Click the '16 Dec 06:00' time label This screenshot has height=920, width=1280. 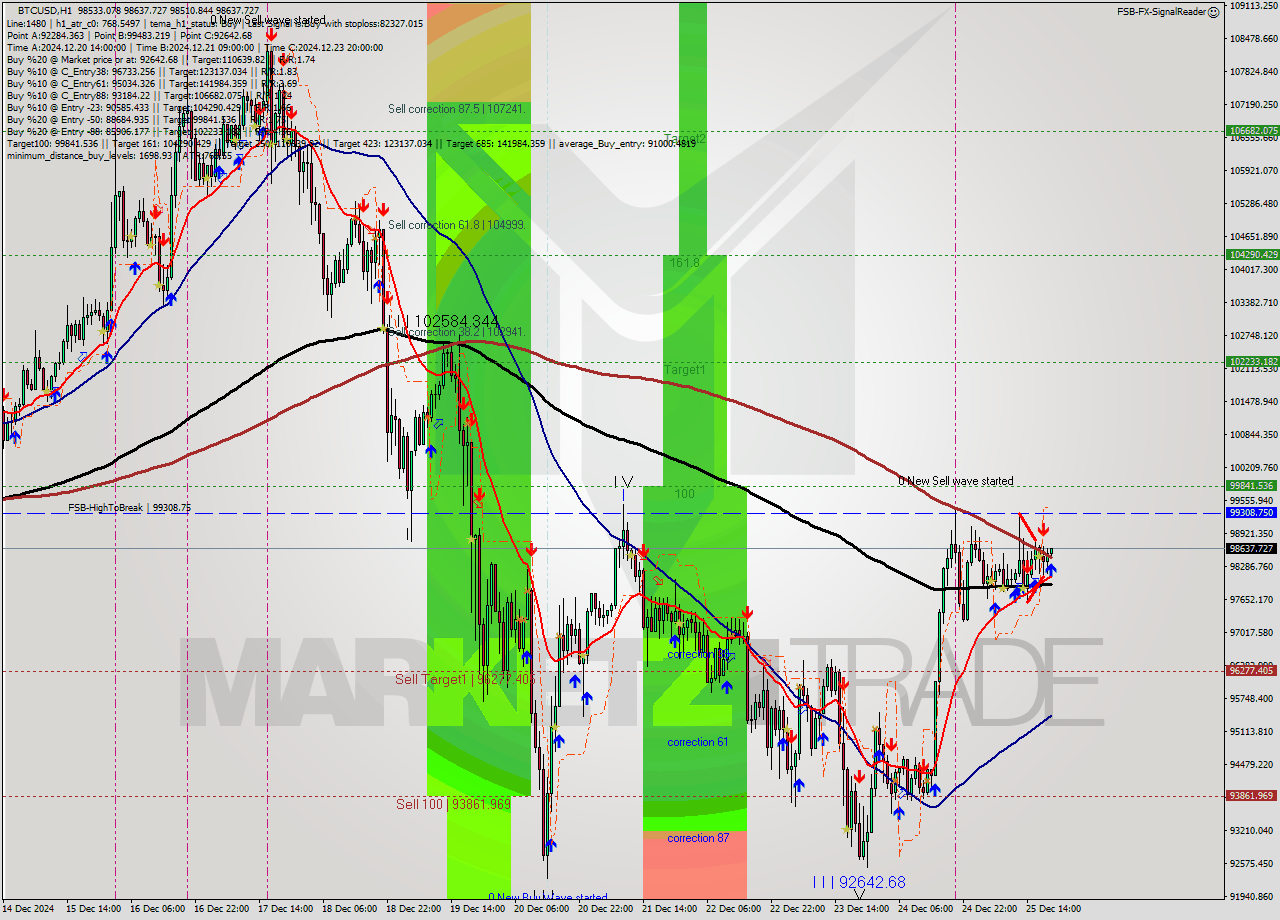tap(159, 909)
